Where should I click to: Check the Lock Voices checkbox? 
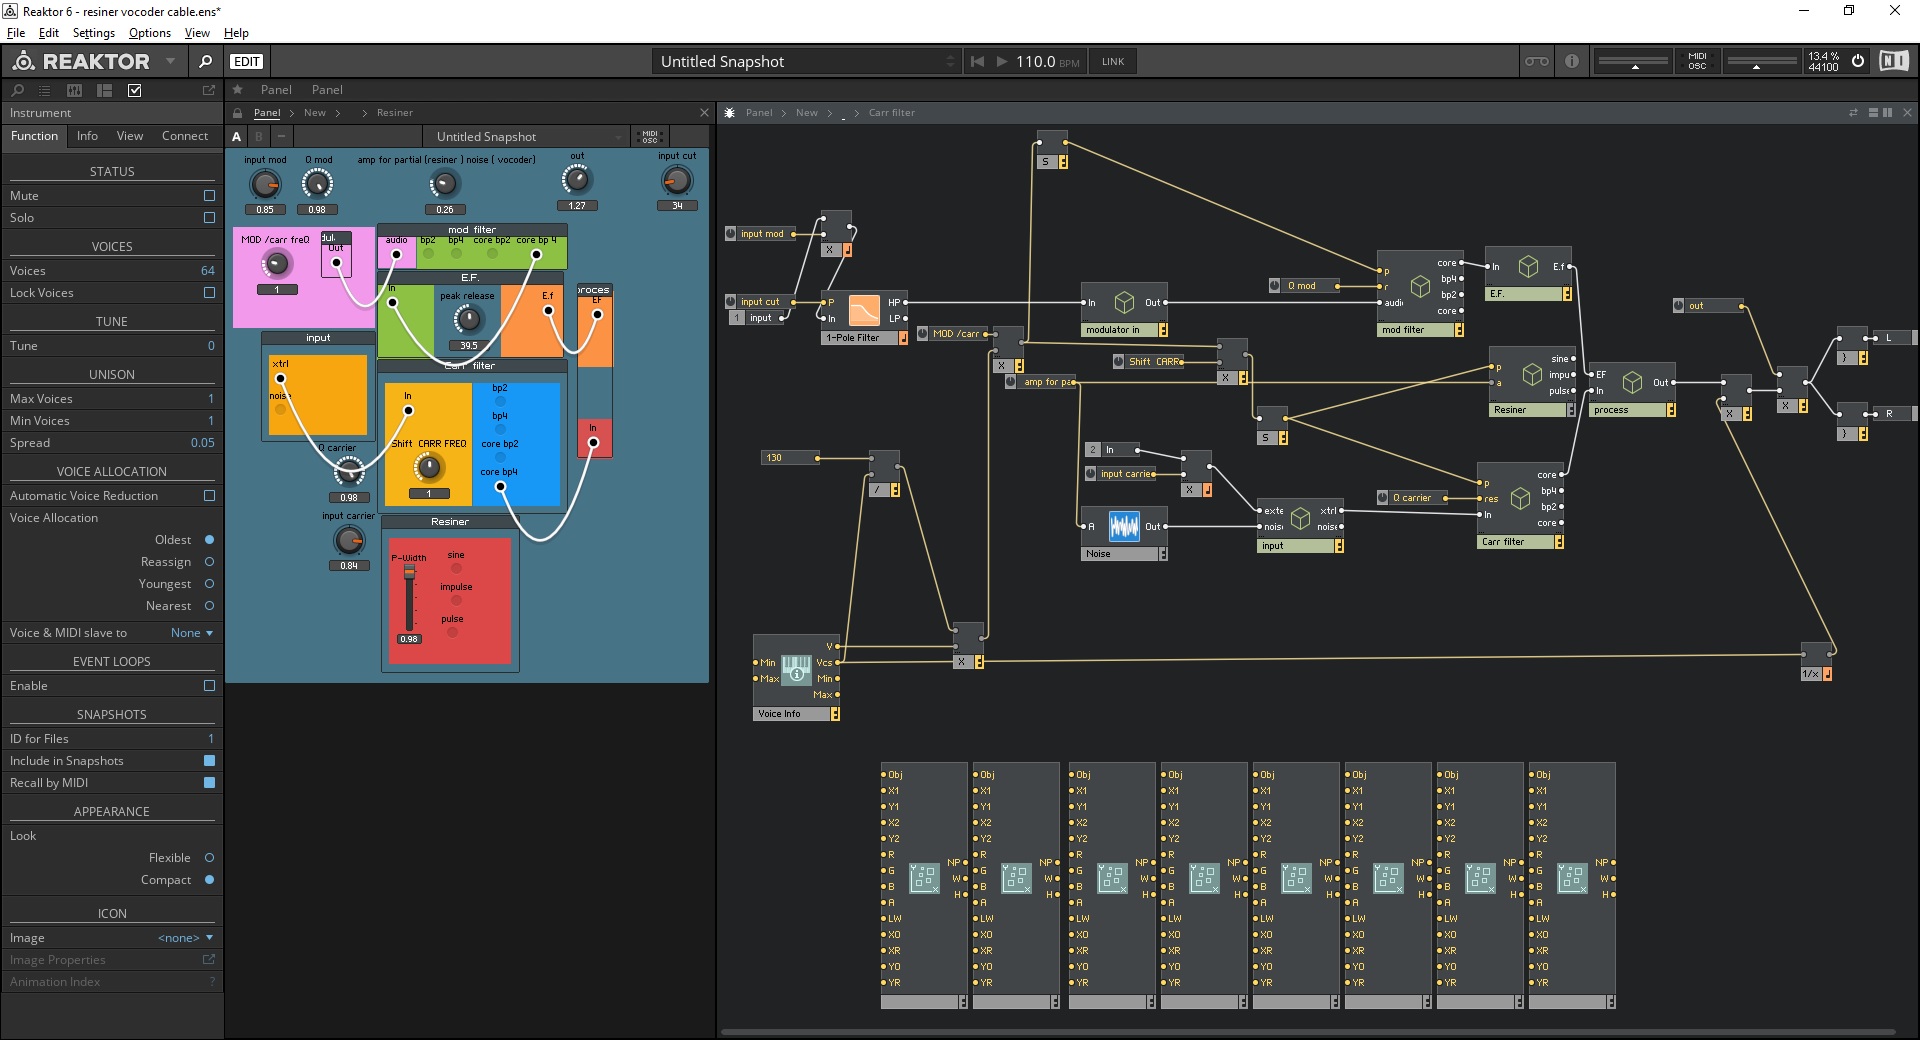pos(209,293)
